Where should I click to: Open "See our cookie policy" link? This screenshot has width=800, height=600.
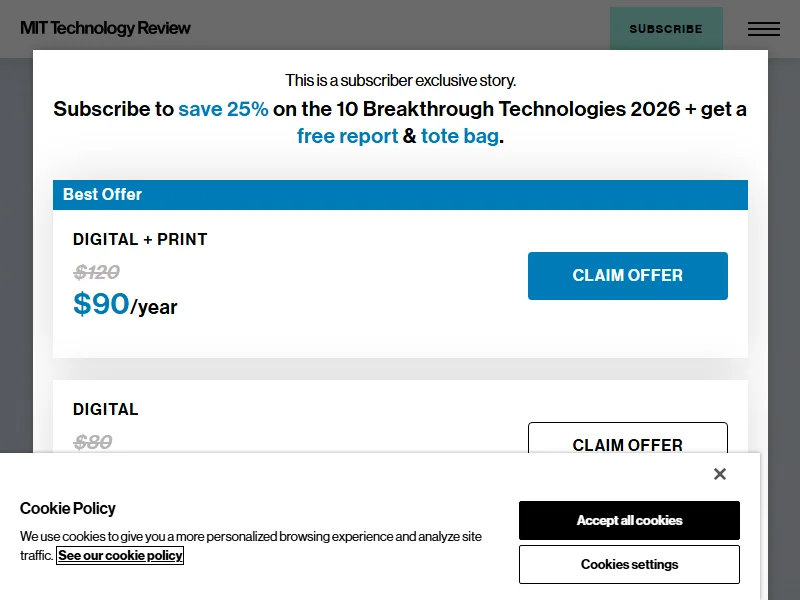click(120, 555)
